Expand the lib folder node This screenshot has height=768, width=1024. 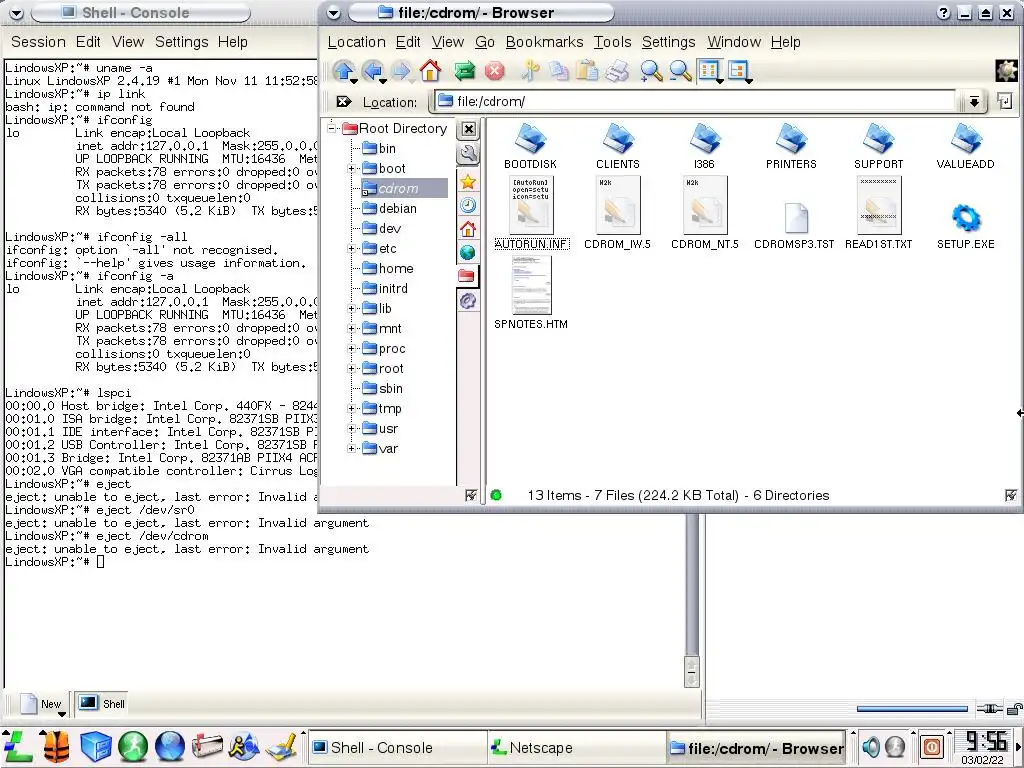tap(351, 309)
